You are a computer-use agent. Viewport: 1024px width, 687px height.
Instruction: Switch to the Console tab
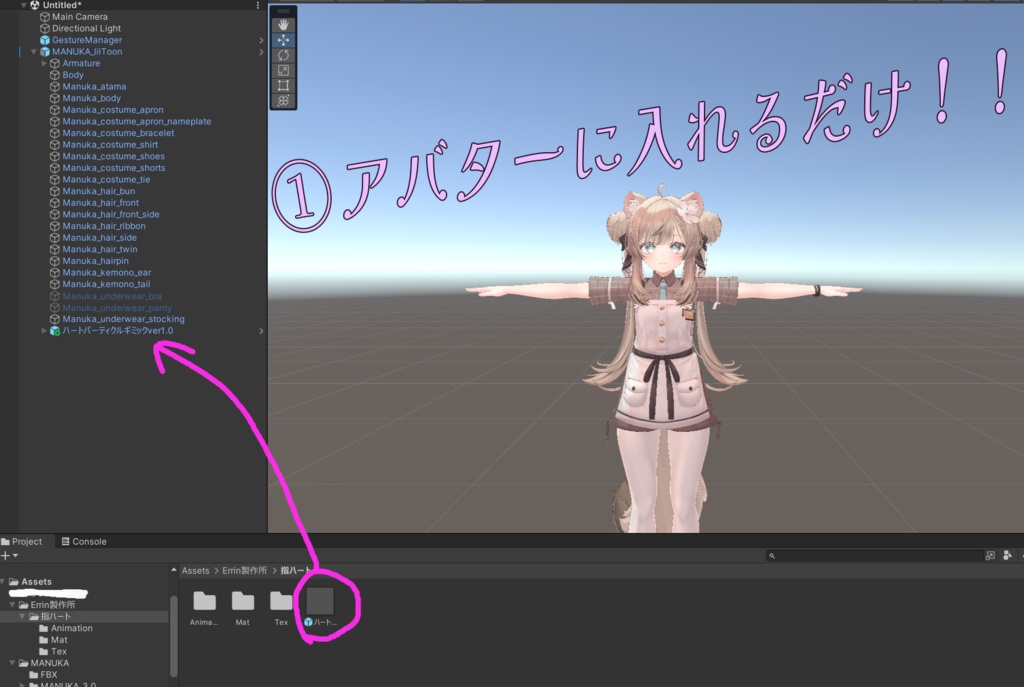[84, 541]
